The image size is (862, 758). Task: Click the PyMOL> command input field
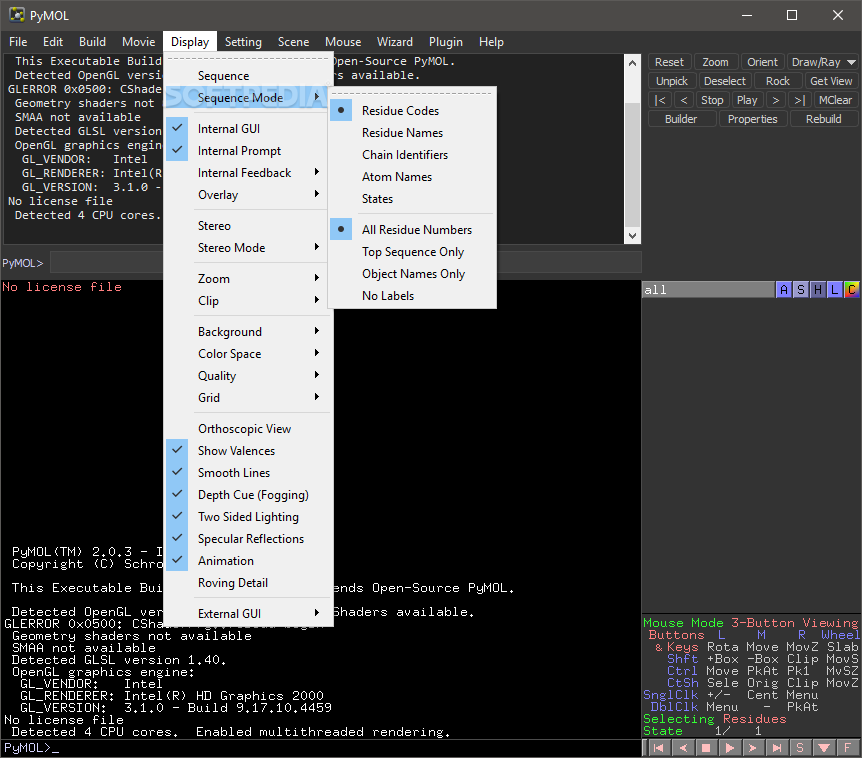tap(345, 263)
